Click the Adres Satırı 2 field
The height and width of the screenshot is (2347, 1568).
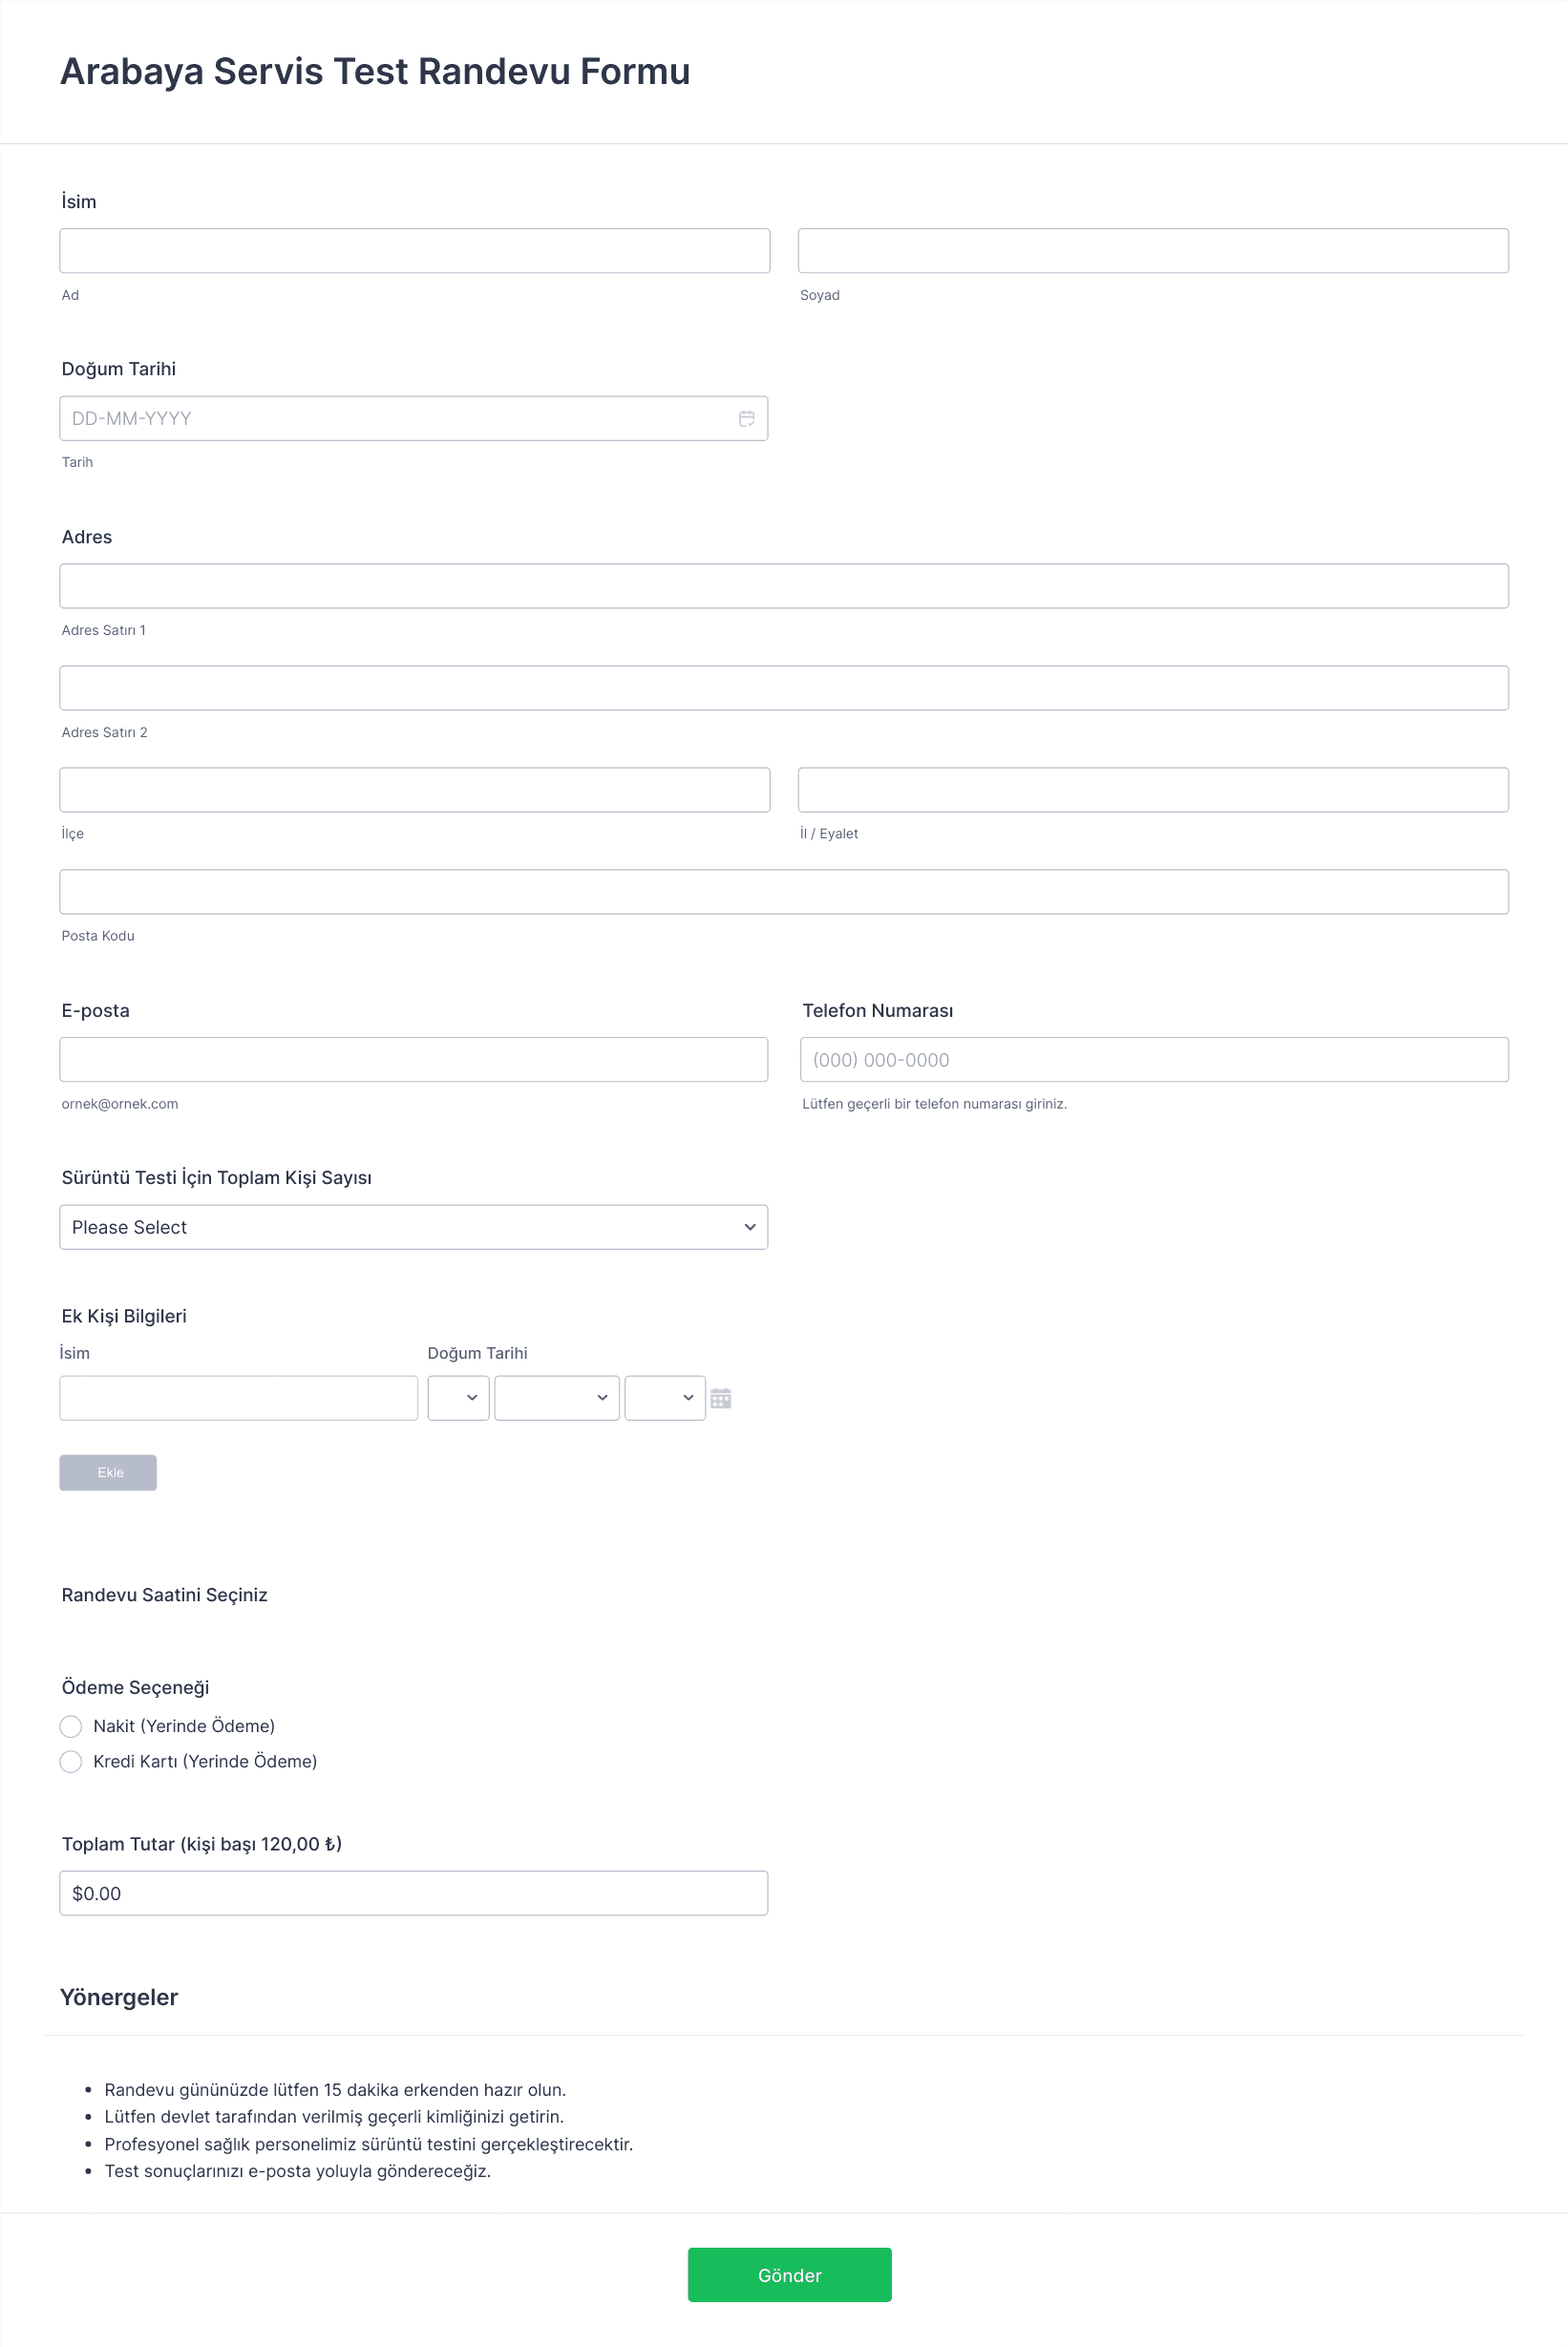pos(784,688)
